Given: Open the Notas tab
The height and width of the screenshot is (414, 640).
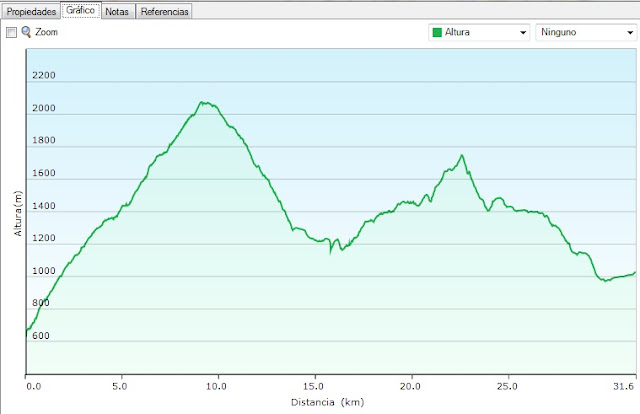Looking at the screenshot, I should [117, 11].
